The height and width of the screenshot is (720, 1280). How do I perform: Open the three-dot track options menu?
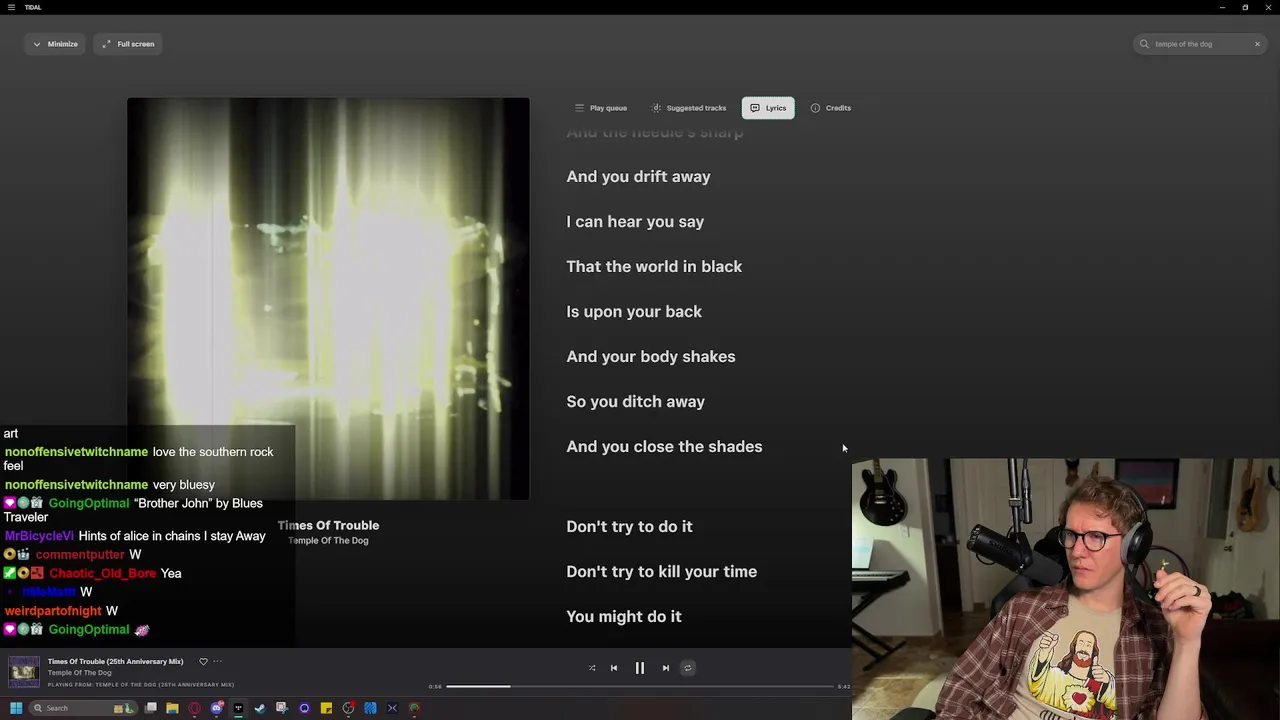(x=217, y=661)
